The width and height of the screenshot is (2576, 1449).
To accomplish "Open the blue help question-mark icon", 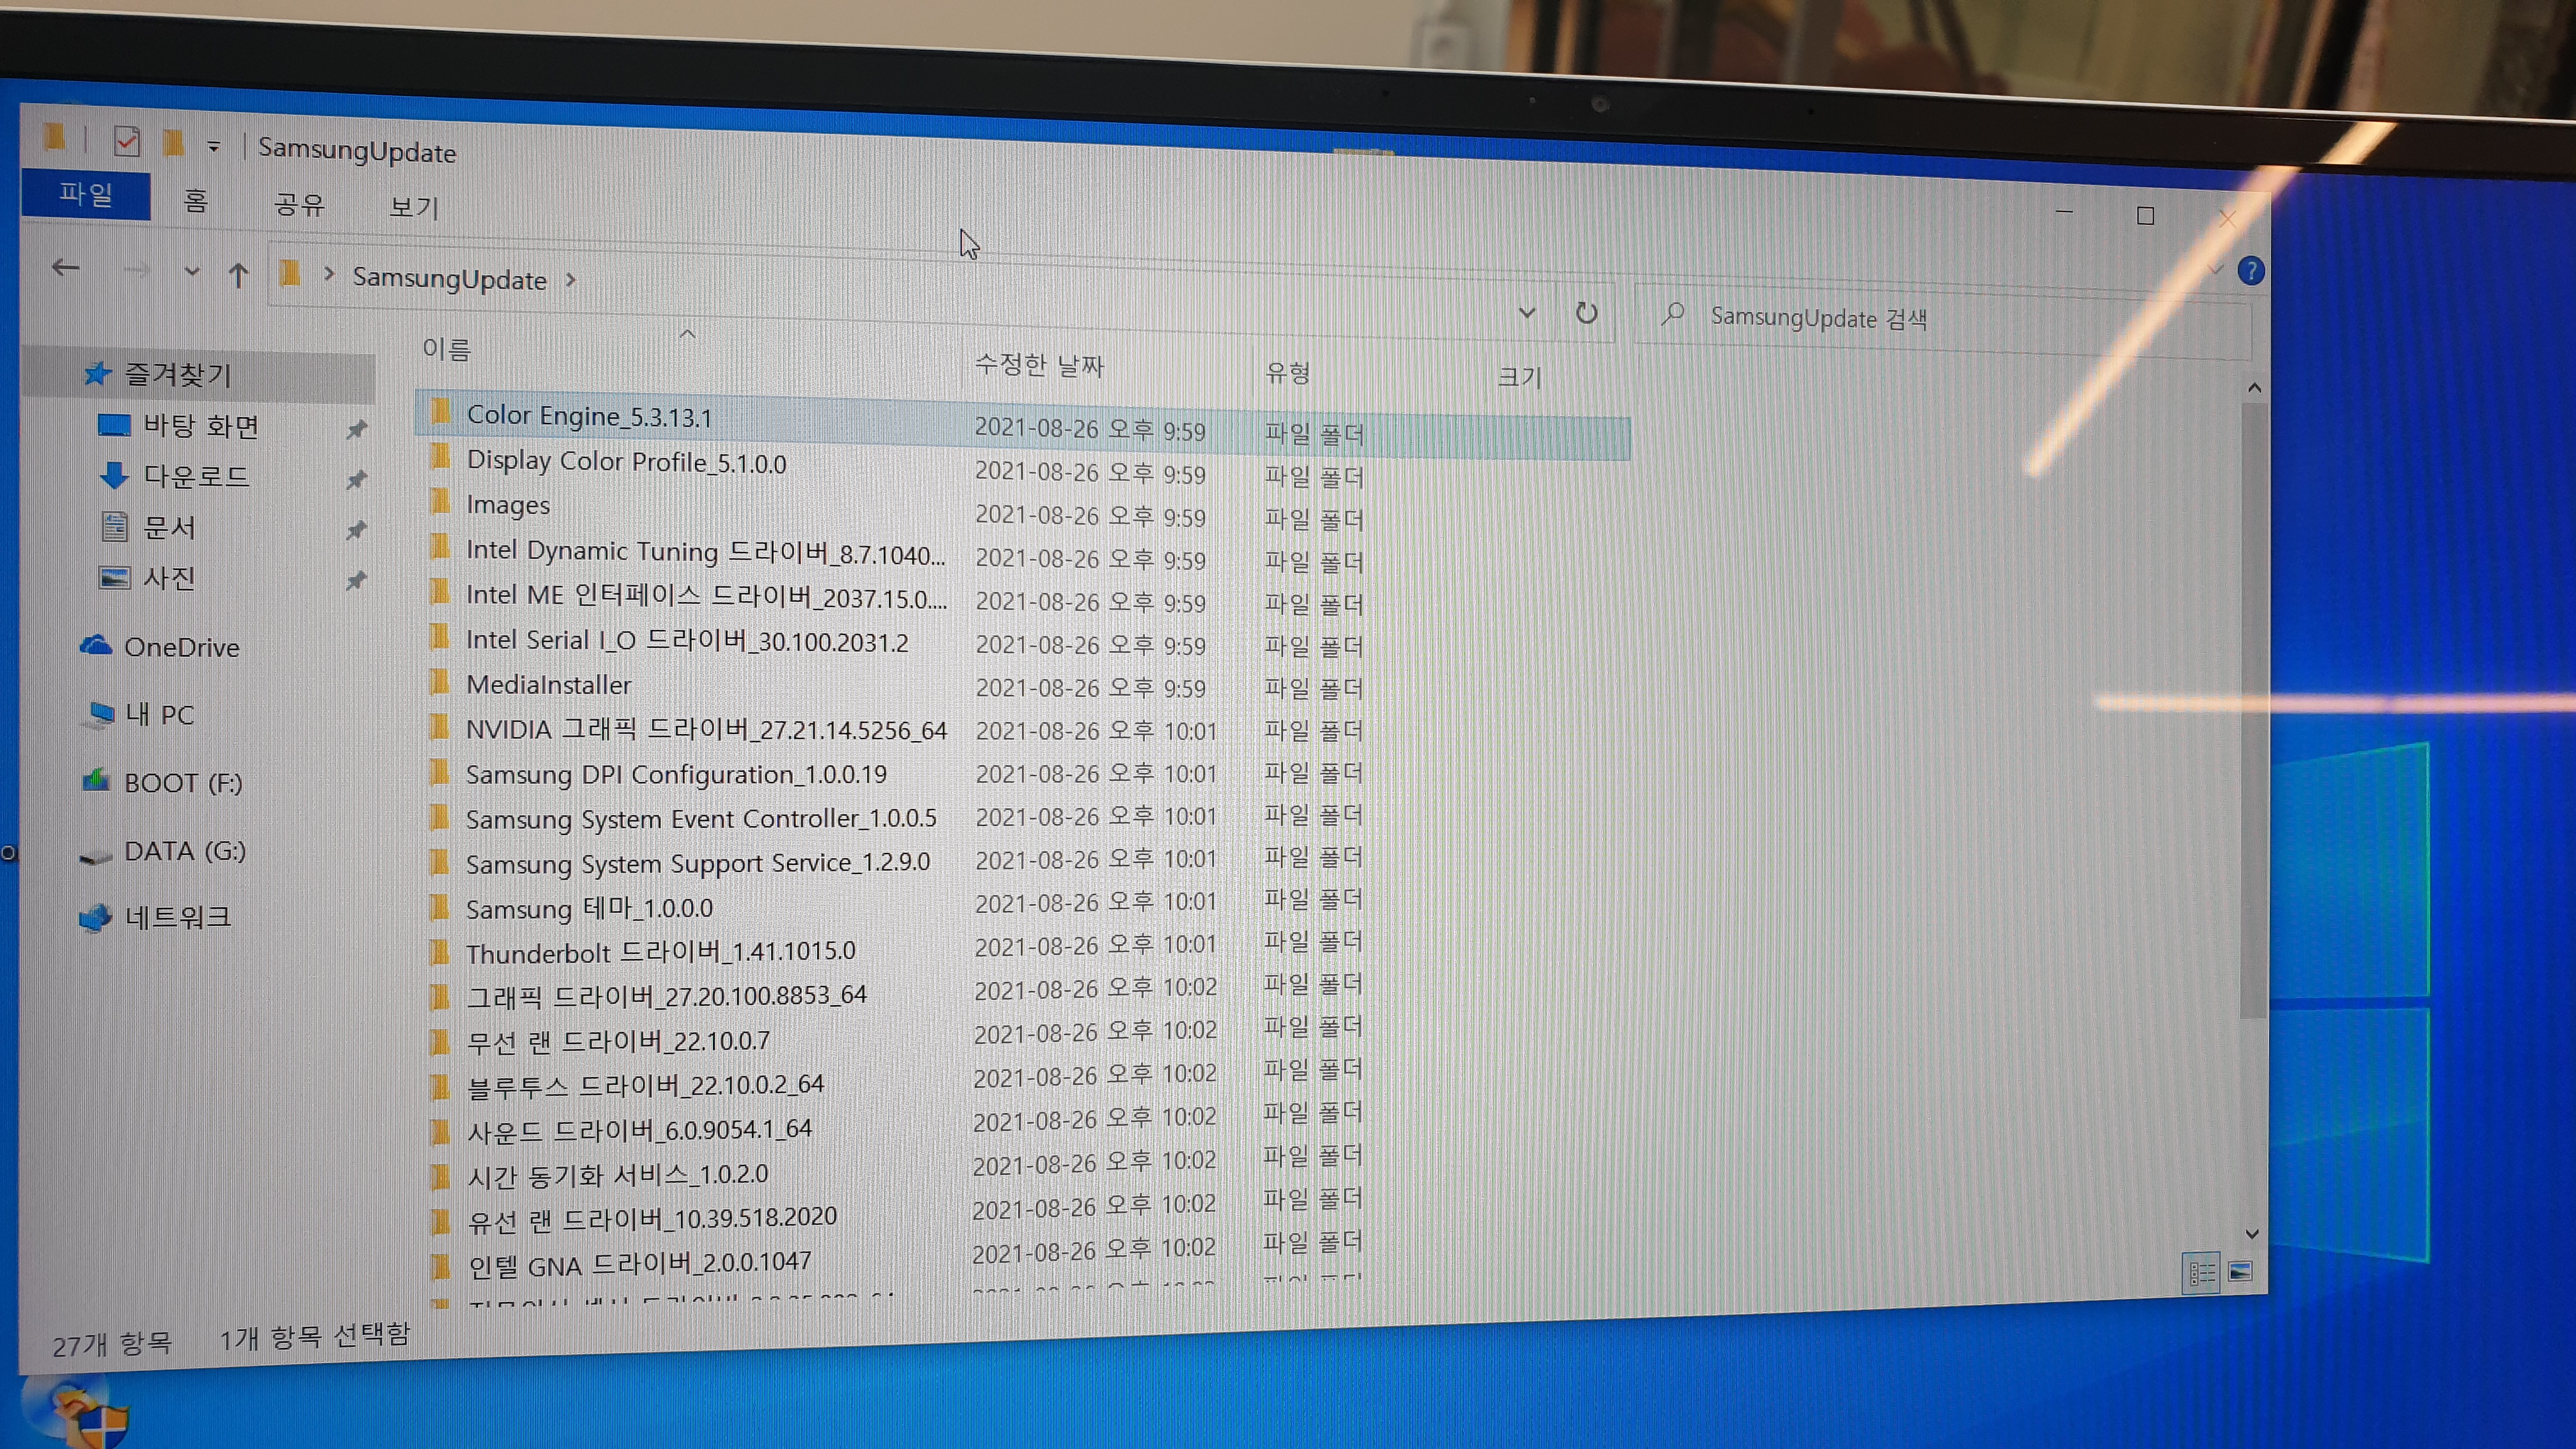I will tap(2251, 271).
